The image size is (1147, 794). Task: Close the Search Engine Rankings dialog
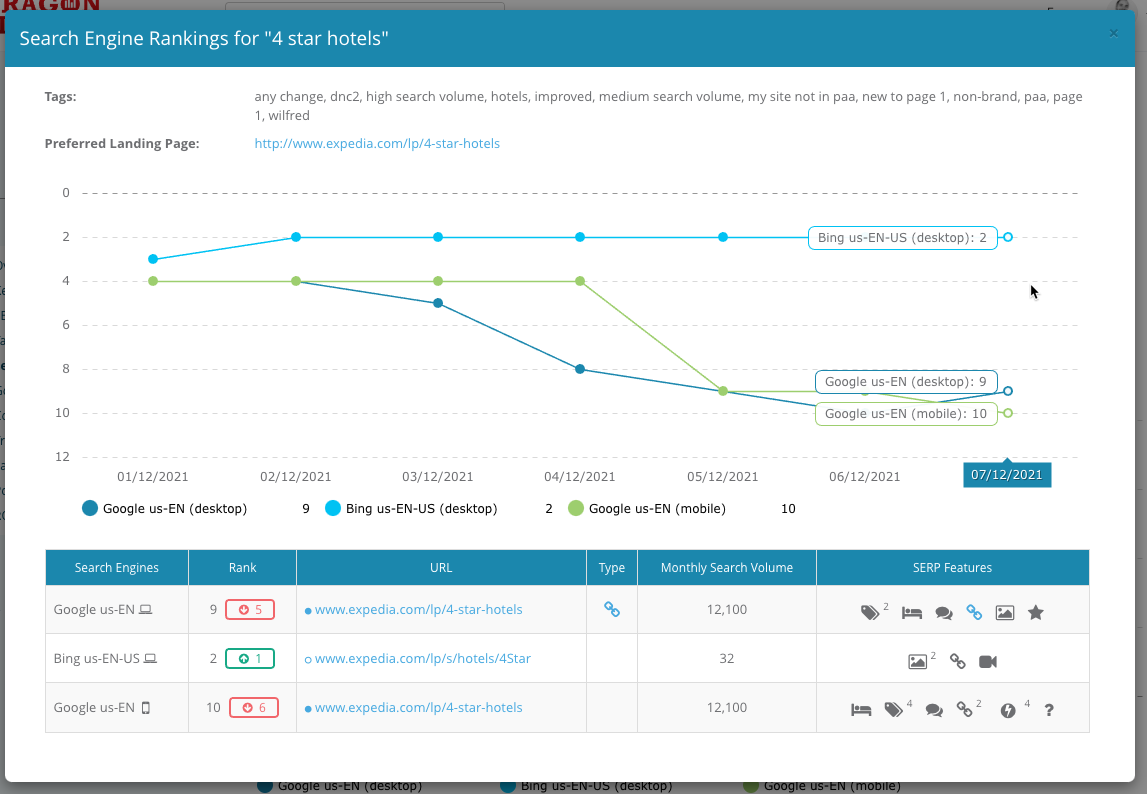[x=1114, y=33]
